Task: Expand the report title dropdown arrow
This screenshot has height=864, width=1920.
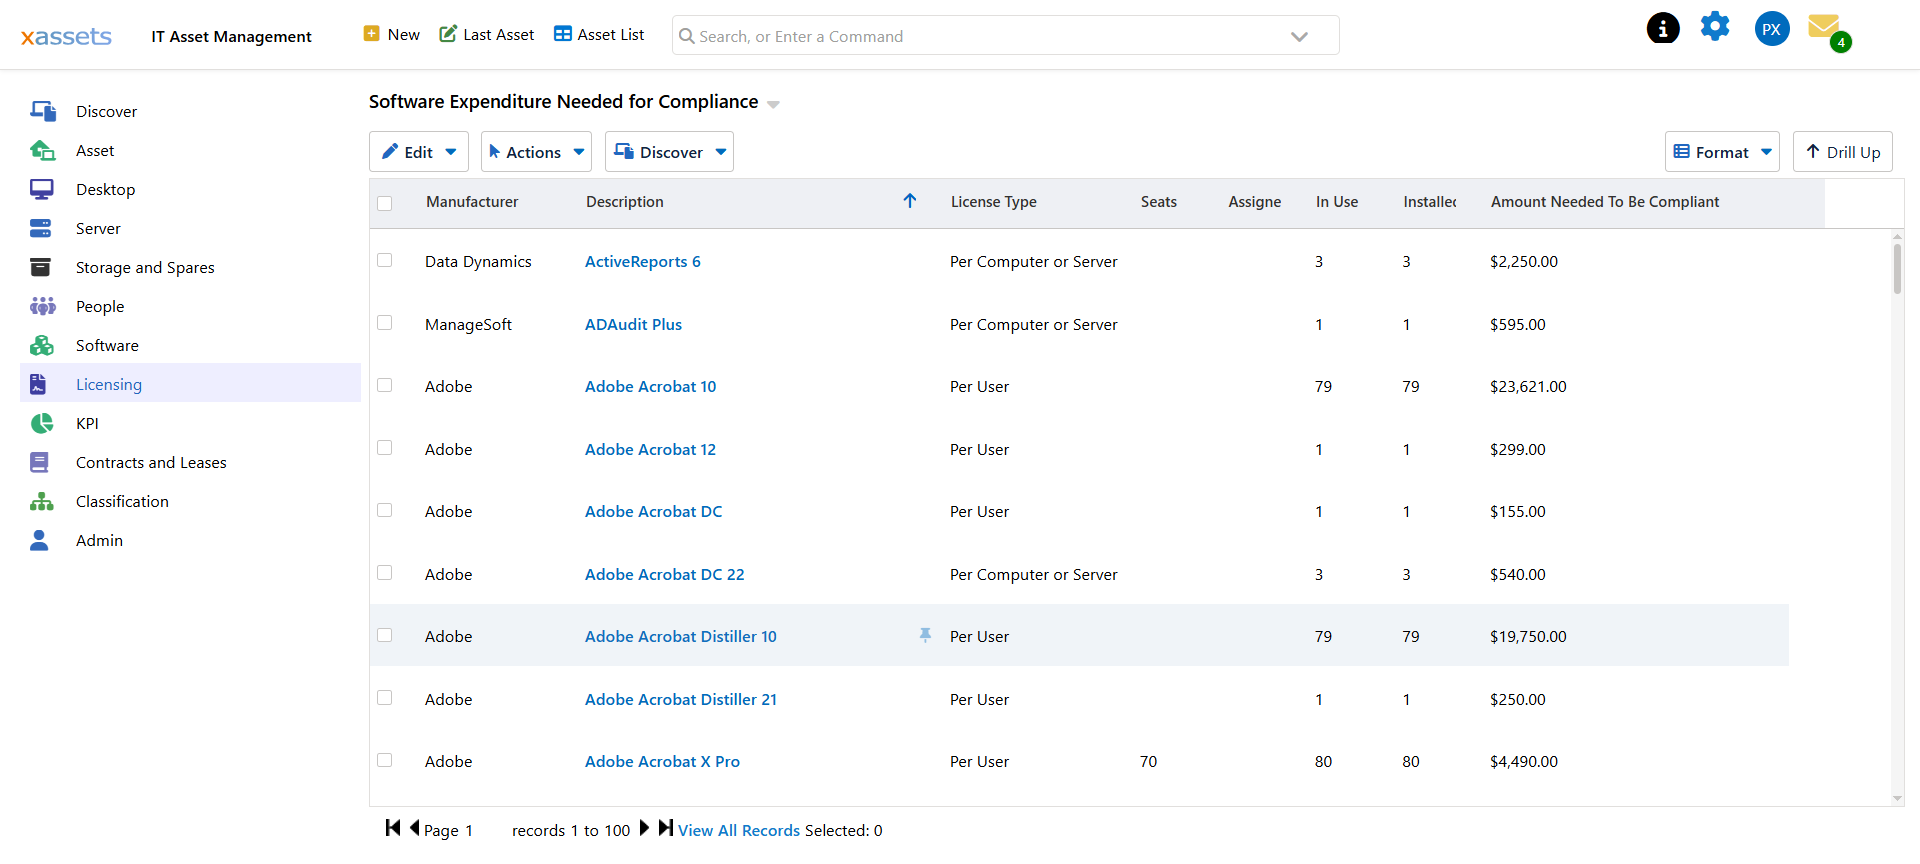Action: point(773,104)
